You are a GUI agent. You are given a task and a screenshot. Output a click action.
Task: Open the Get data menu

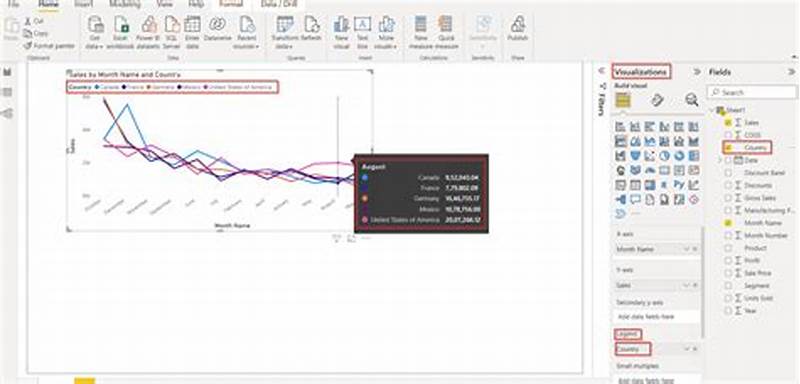point(95,32)
